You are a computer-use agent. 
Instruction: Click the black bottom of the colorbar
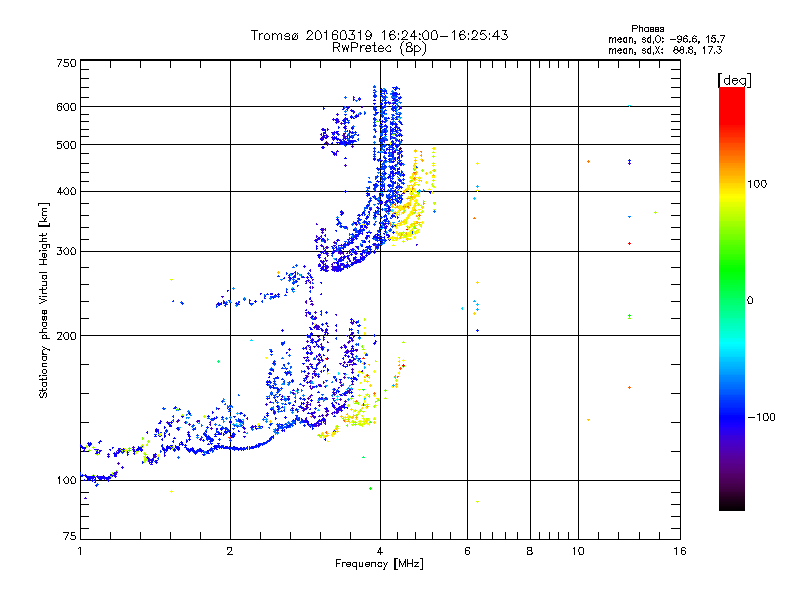(x=732, y=503)
